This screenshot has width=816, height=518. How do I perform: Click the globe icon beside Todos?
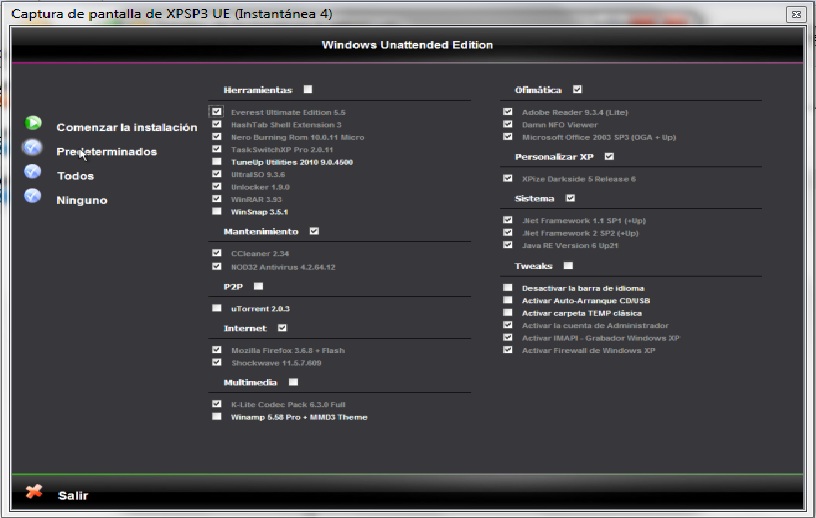coord(33,172)
